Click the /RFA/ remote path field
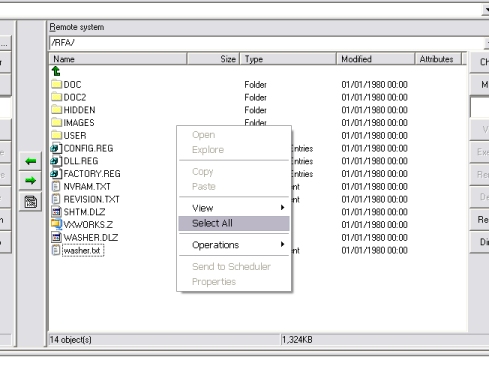Image resolution: width=489 pixels, height=366 pixels. (267, 43)
